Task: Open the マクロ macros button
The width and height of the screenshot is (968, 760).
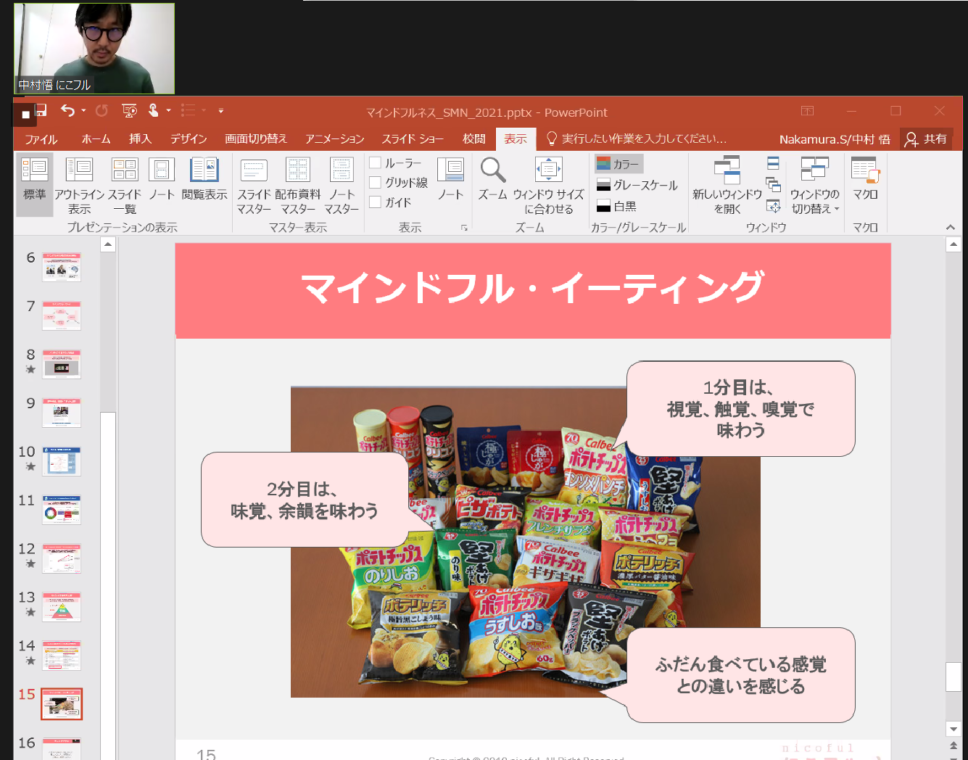Action: click(x=865, y=179)
